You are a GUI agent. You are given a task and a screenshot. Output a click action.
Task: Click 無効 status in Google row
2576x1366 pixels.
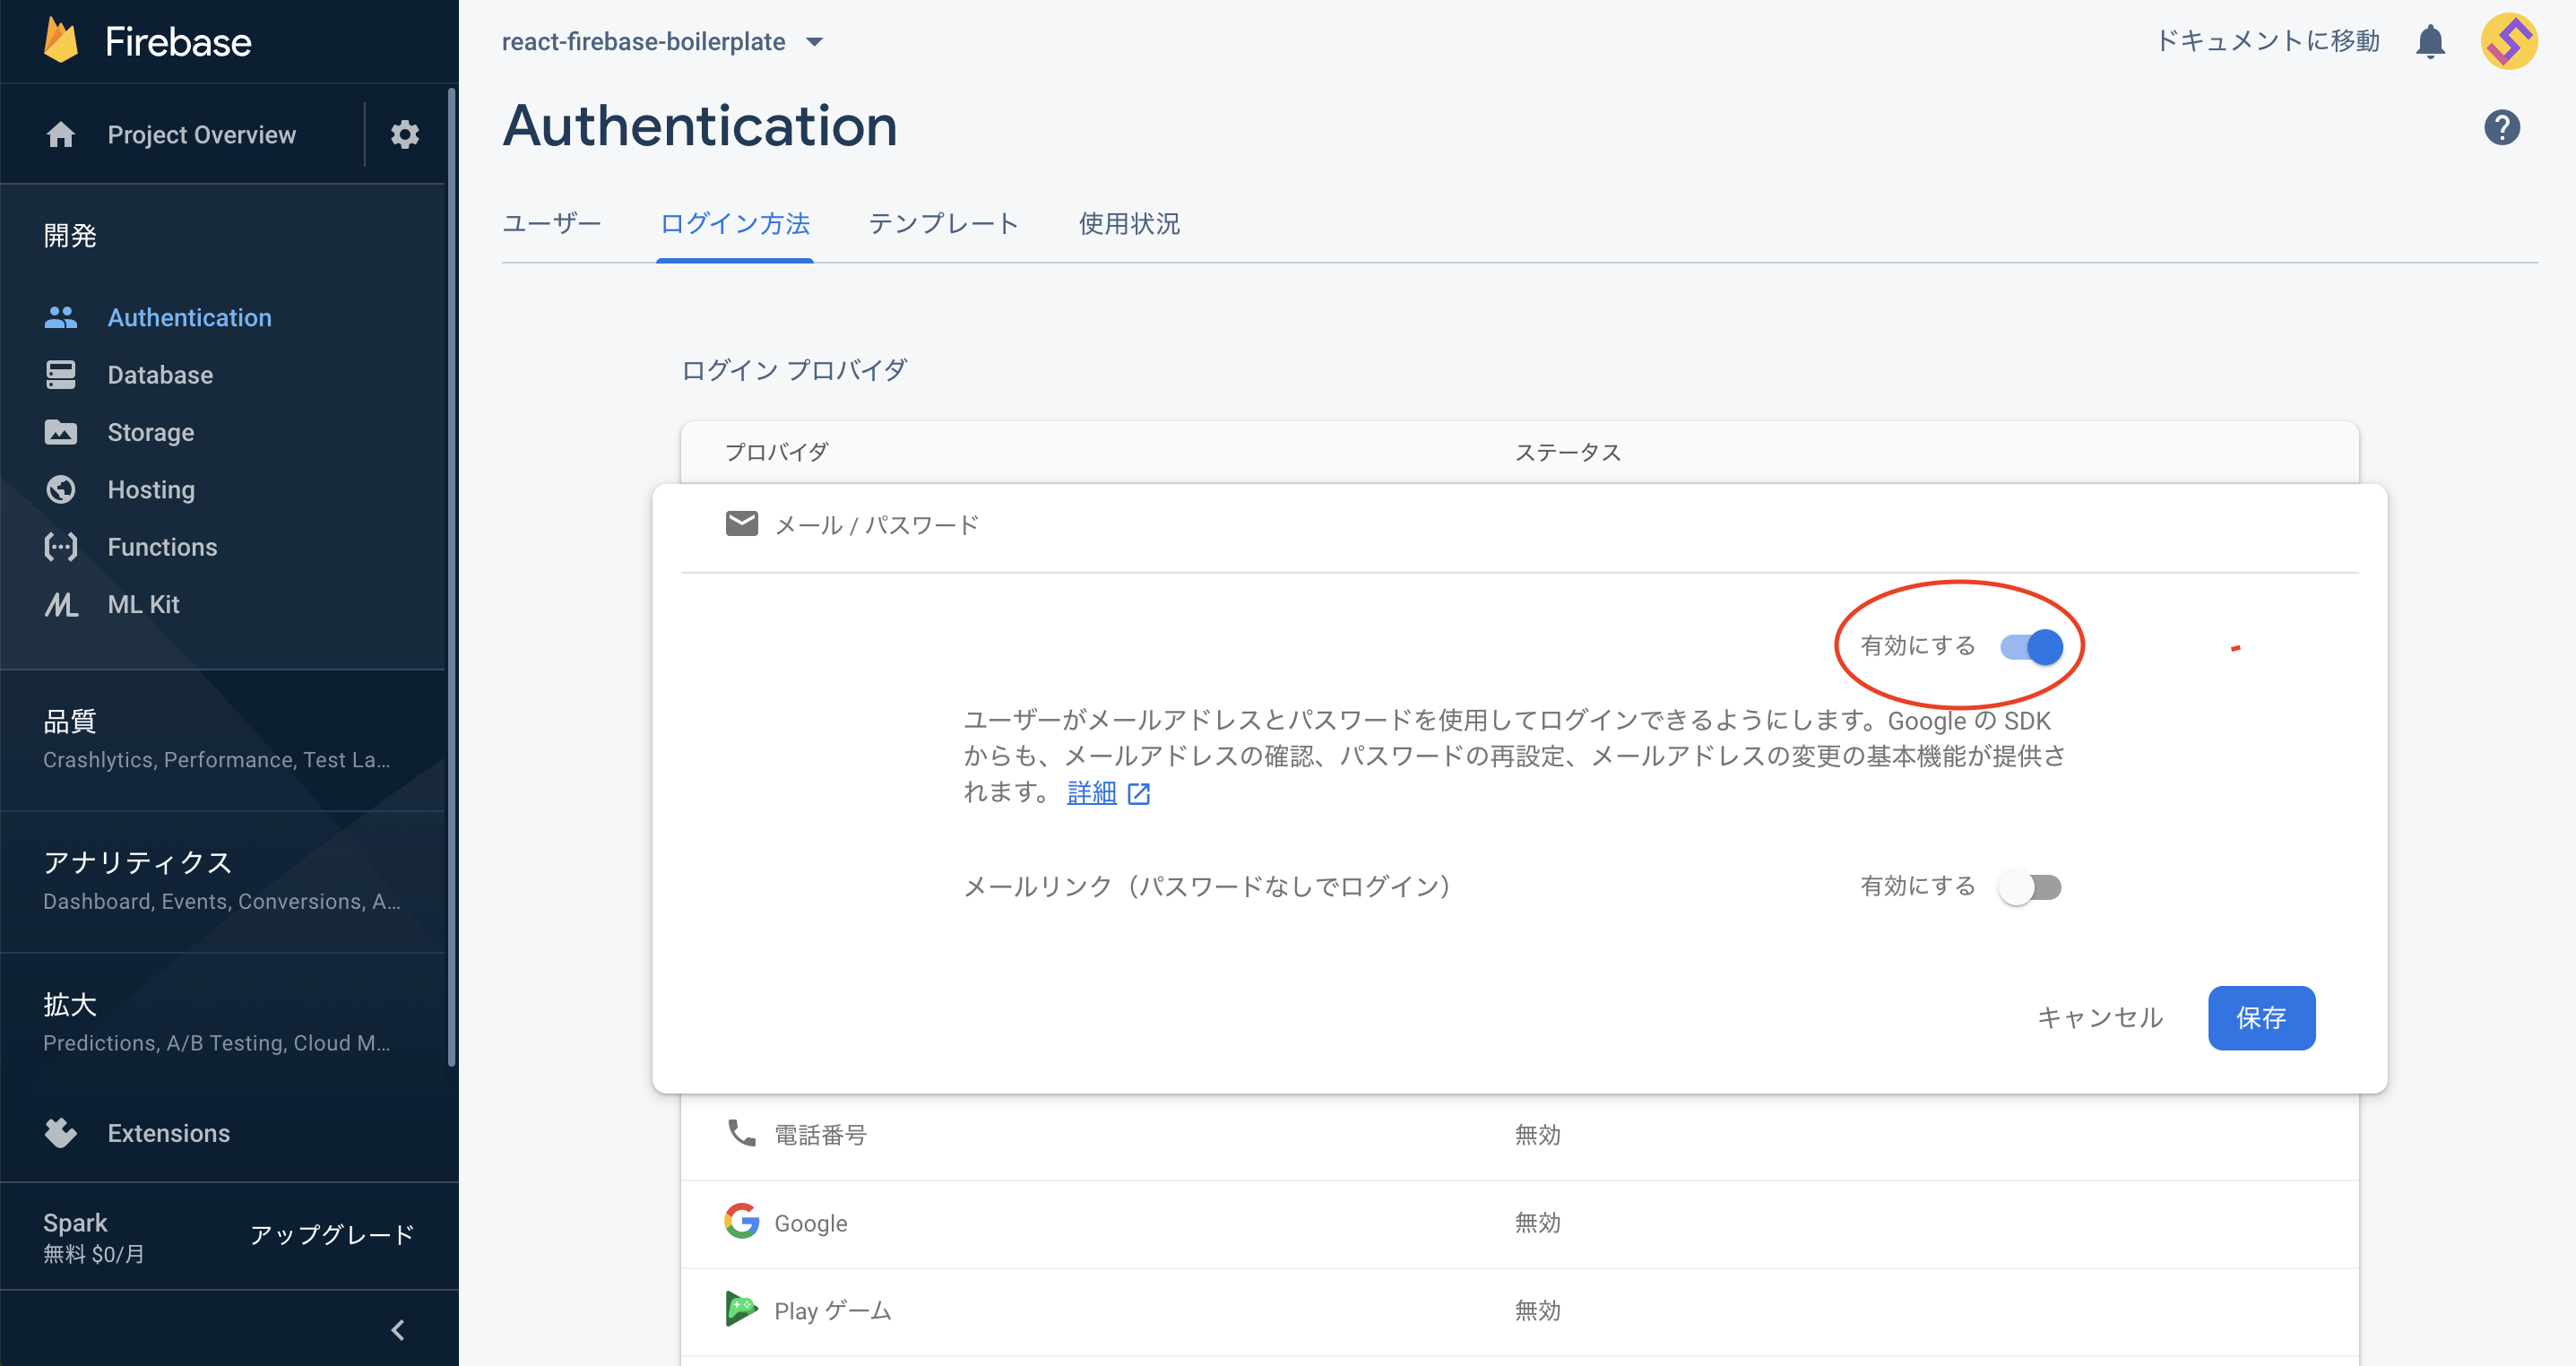(x=1537, y=1223)
